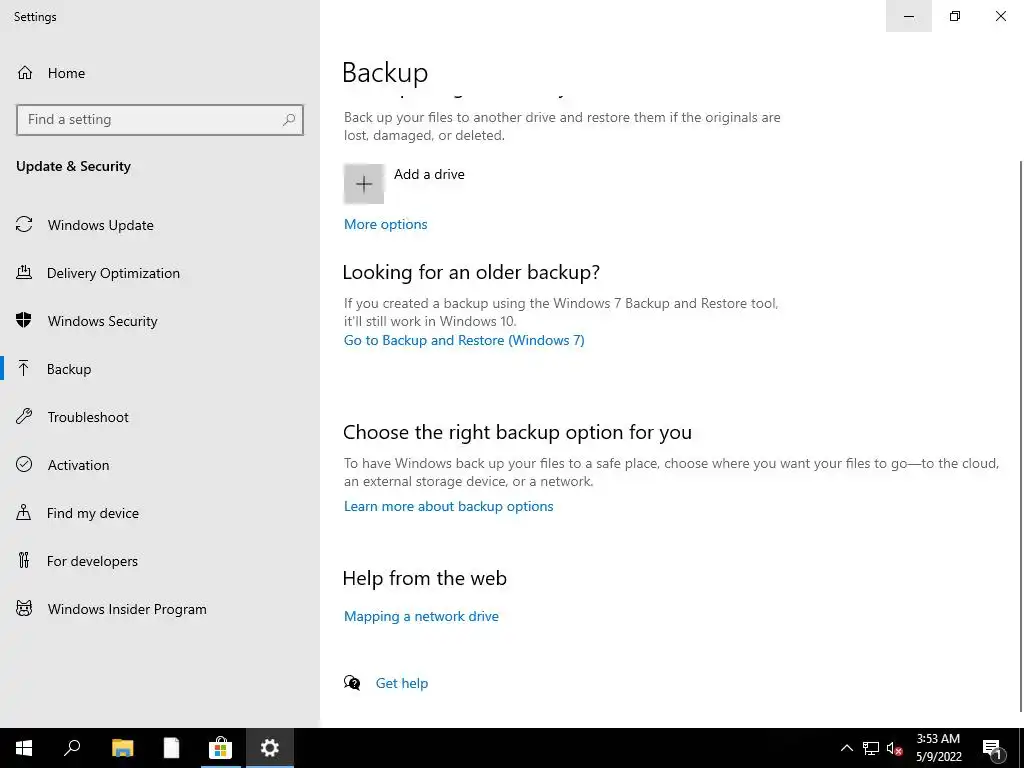Click the Find my device icon
Image resolution: width=1024 pixels, height=768 pixels.
(24, 513)
